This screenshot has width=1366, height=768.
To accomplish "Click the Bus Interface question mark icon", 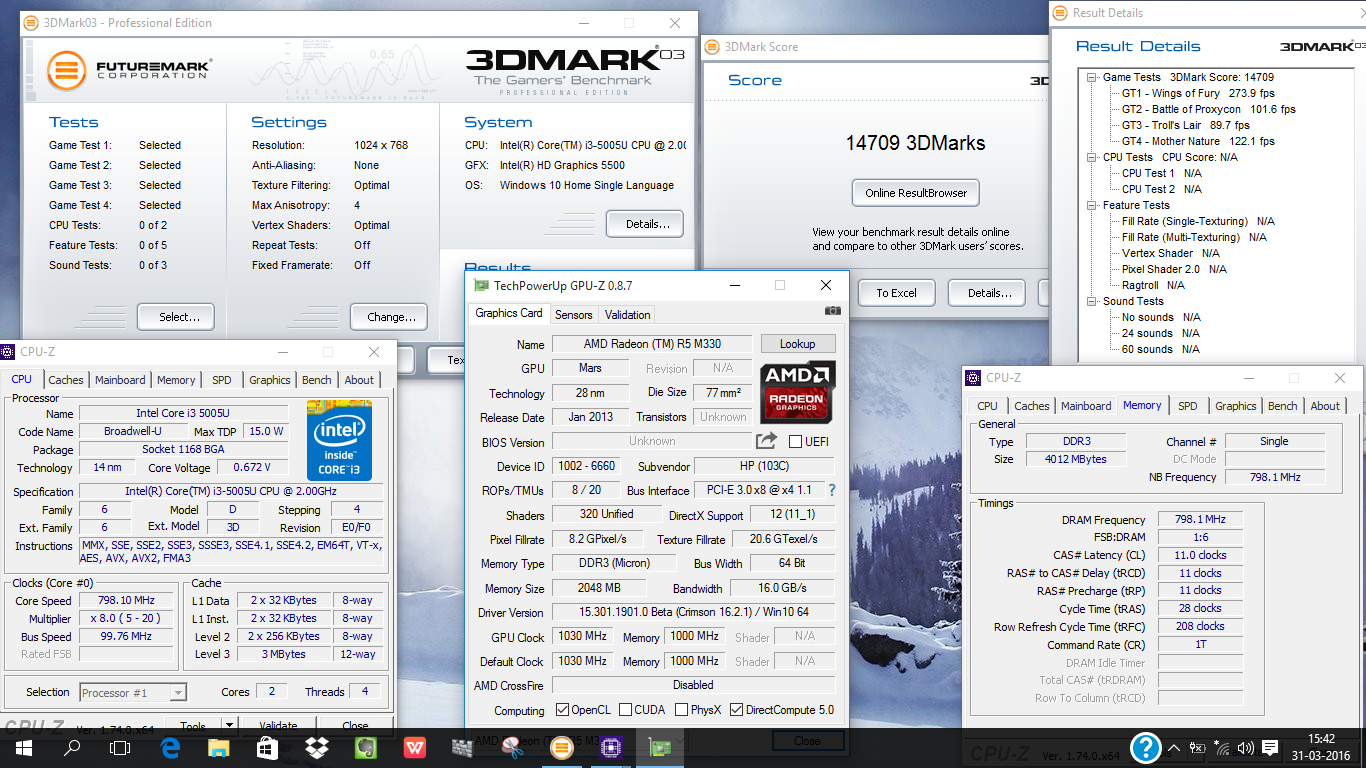I will coord(832,490).
